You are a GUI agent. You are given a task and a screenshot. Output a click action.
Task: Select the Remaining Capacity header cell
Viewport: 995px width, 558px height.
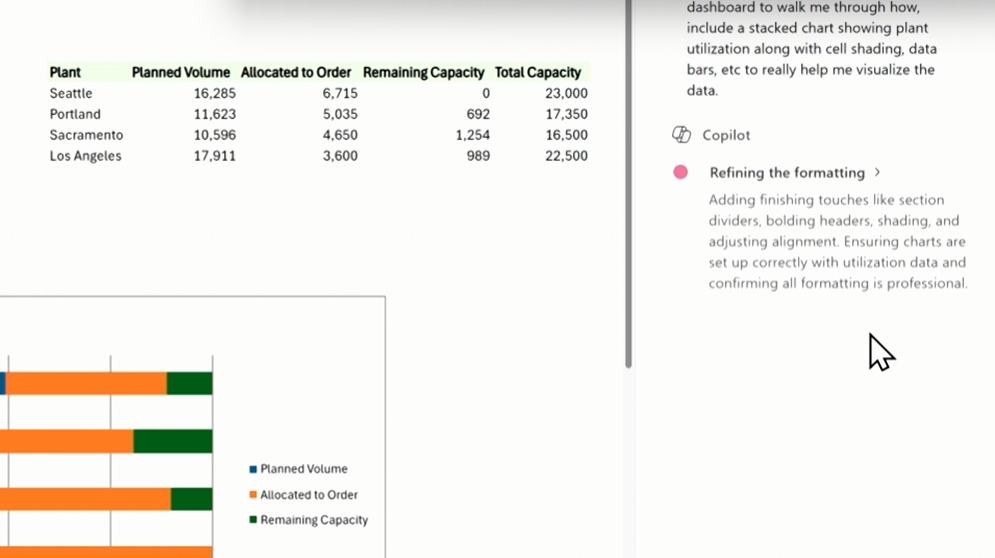click(423, 72)
